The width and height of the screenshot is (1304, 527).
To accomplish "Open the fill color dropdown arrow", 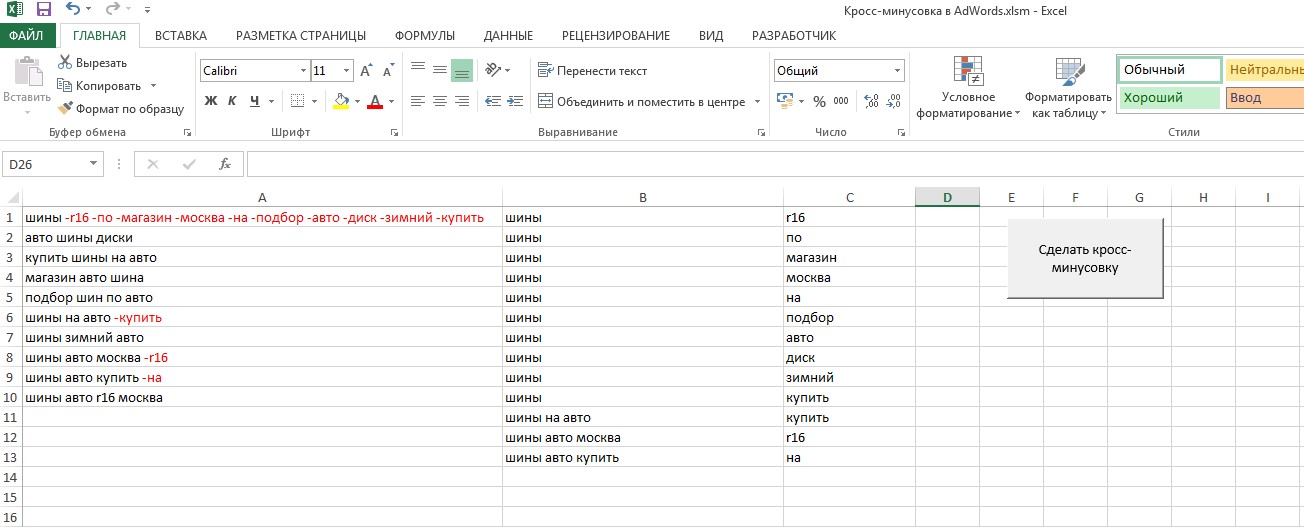I will 358,101.
